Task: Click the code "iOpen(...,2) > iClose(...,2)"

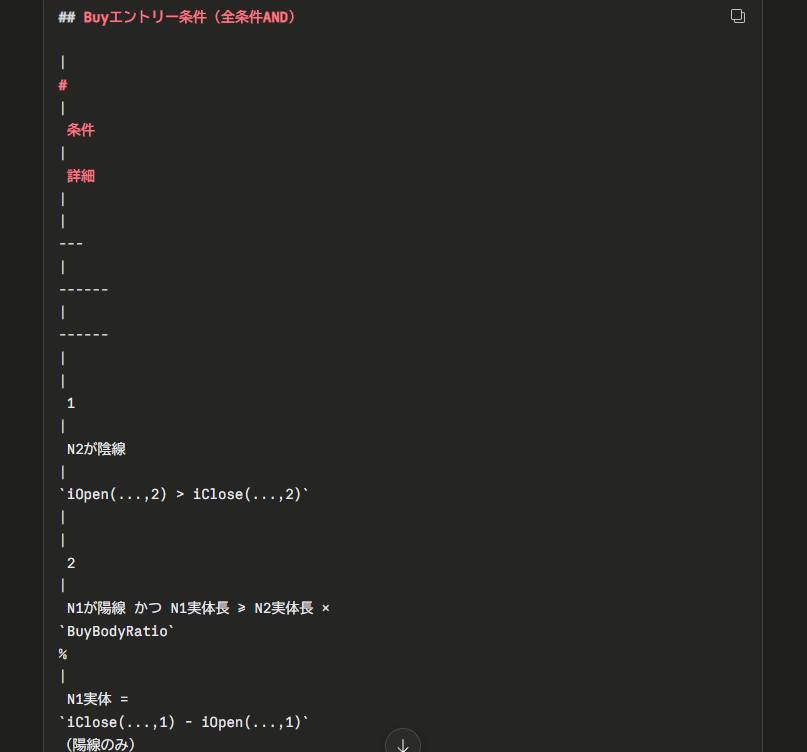Action: point(184,494)
